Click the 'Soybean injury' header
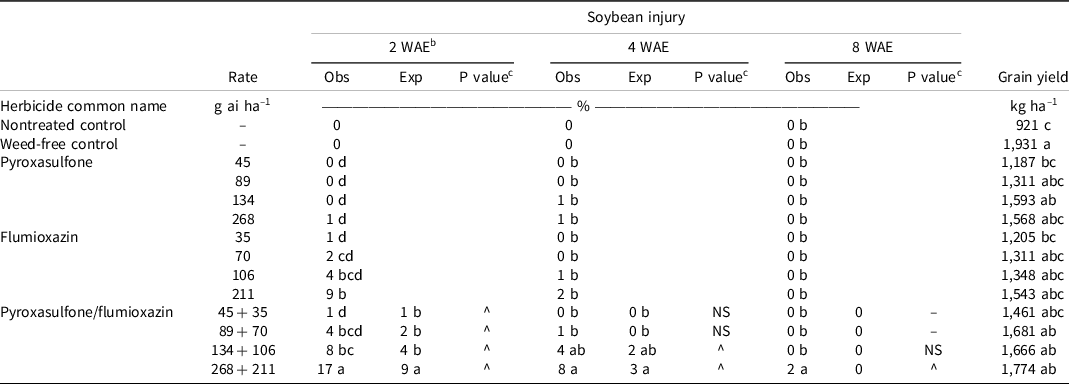 (635, 18)
